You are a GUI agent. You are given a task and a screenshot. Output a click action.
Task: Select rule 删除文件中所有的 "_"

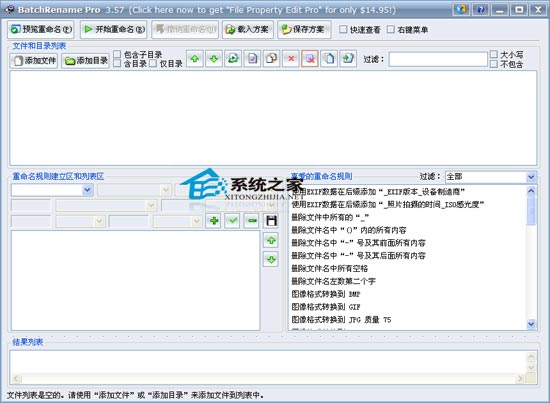(330, 217)
